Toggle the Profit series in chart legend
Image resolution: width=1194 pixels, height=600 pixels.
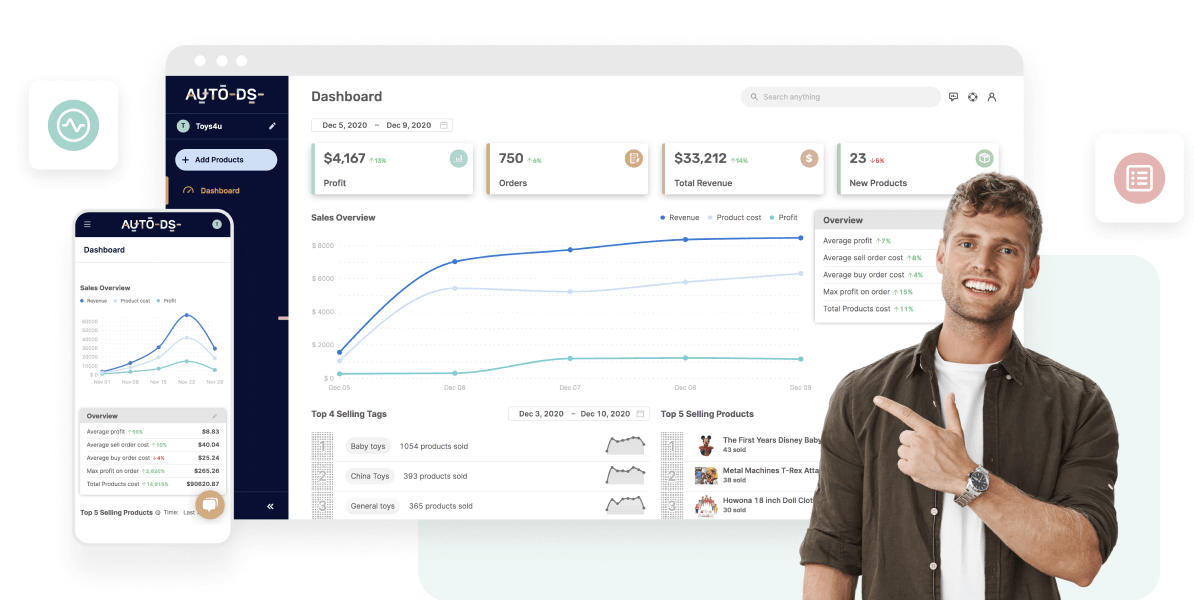(784, 217)
